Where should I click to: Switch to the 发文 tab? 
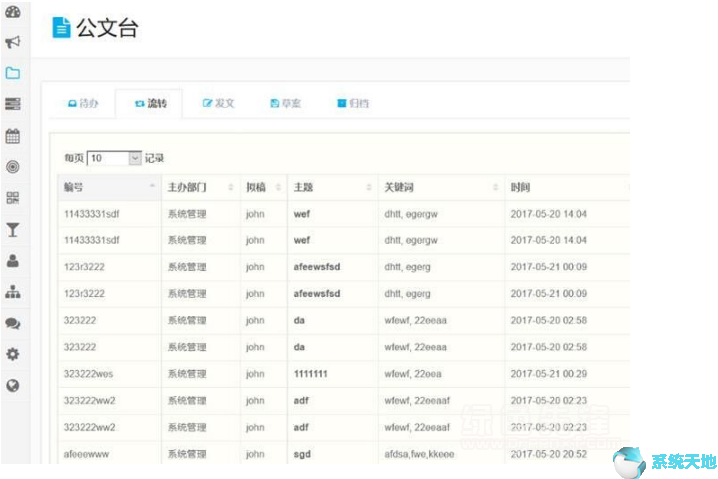coord(218,103)
